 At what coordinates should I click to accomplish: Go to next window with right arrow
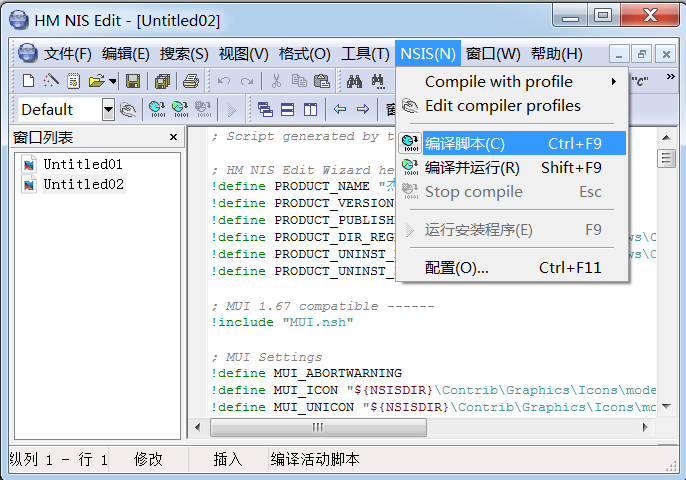coord(363,109)
